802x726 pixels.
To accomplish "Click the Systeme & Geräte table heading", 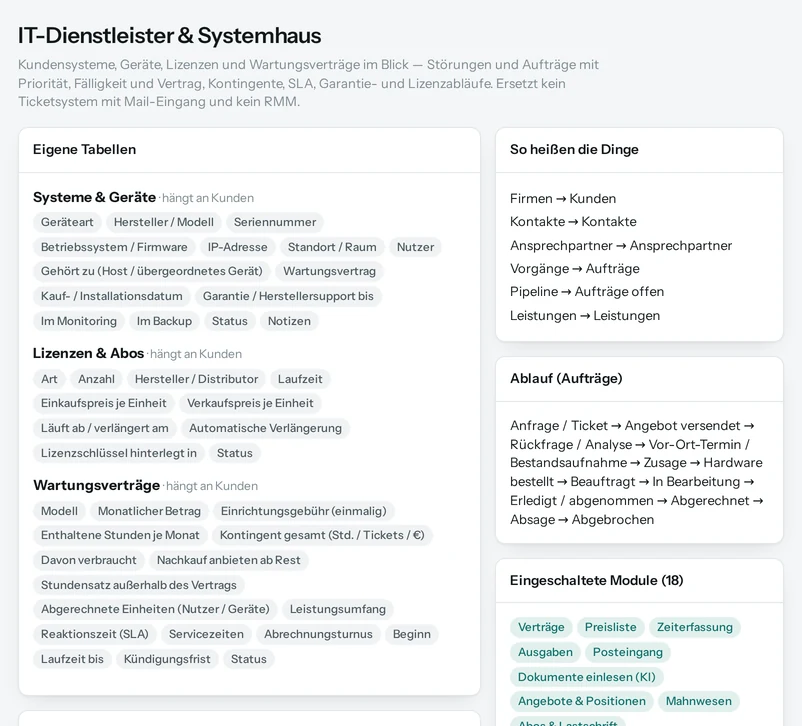I will point(94,197).
